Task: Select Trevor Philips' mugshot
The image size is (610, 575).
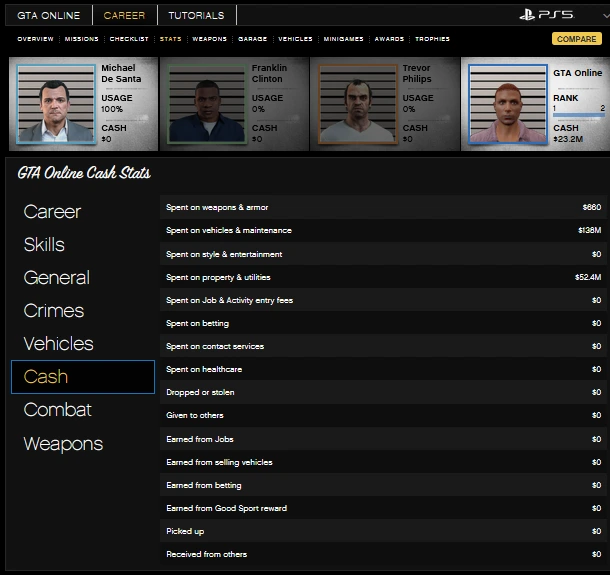Action: (x=358, y=104)
